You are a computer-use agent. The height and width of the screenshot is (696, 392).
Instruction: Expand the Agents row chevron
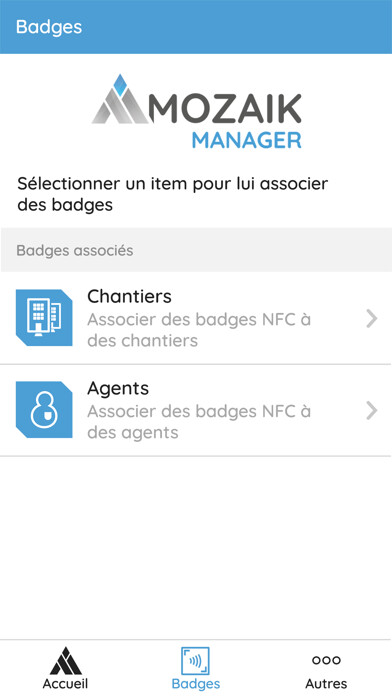pos(372,411)
